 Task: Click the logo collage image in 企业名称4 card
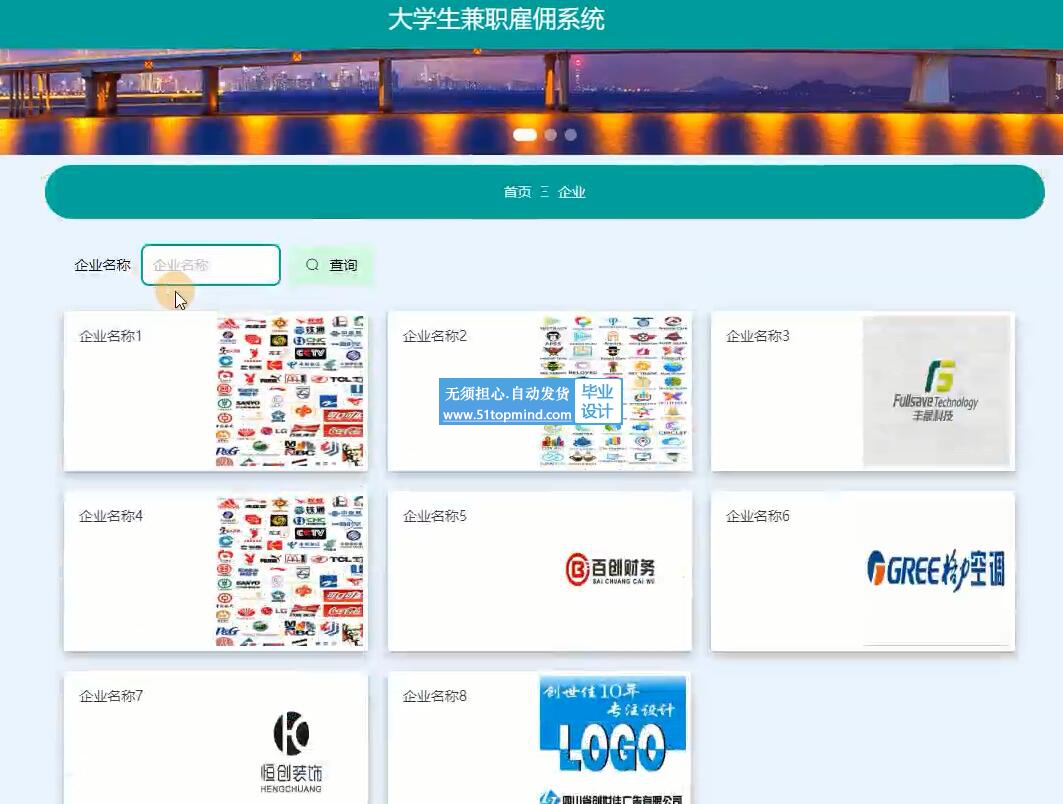point(289,571)
